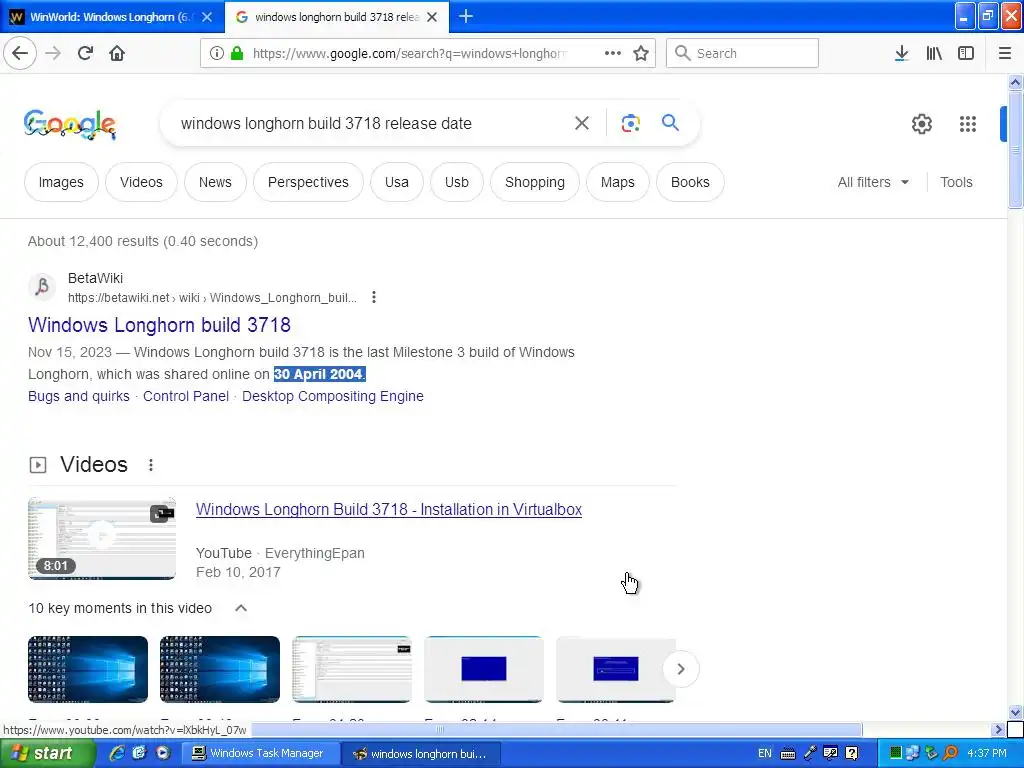Viewport: 1024px width, 768px height.
Task: Open the Desktop Compositing Engine sitelink
Action: tap(332, 396)
